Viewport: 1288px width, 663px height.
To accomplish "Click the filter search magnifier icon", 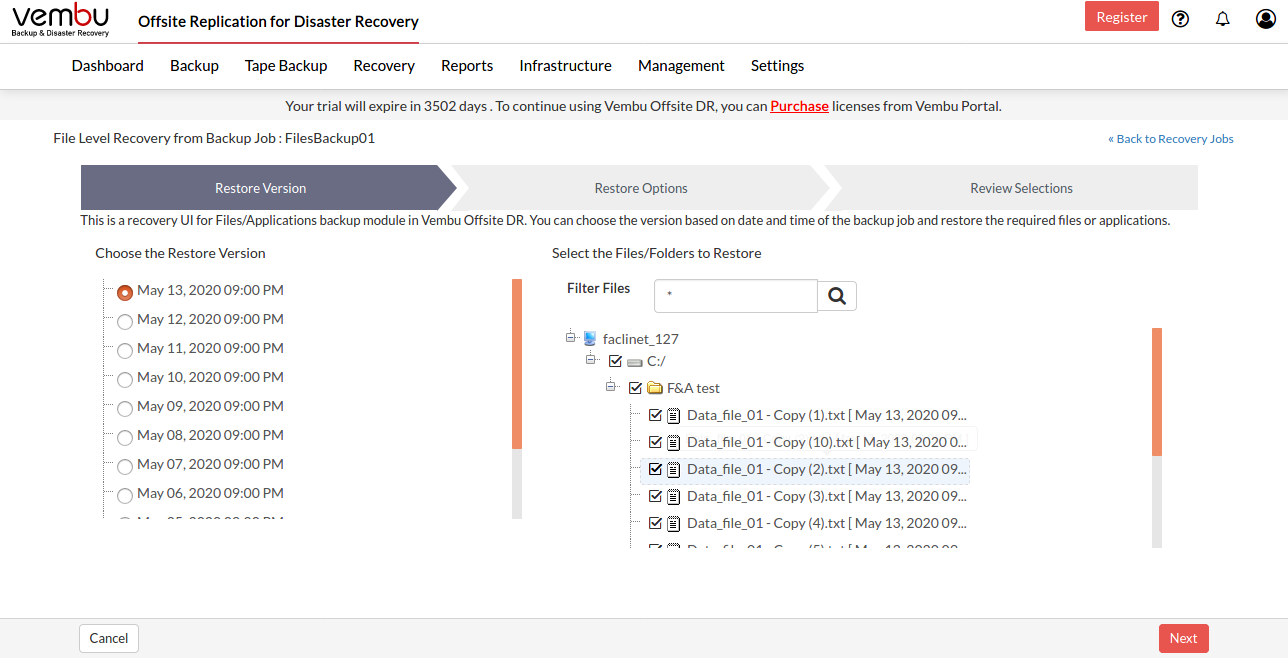I will click(x=837, y=296).
